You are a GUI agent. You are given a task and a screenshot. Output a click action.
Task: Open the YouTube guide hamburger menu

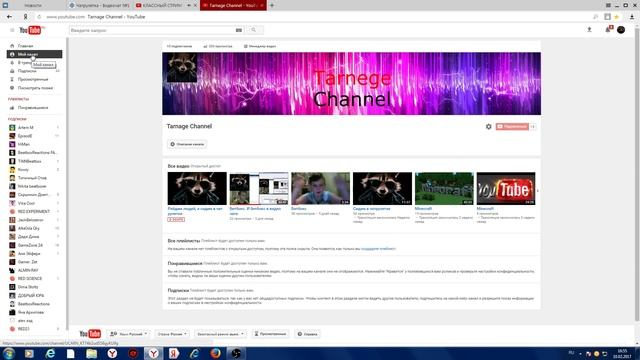pos(12,30)
